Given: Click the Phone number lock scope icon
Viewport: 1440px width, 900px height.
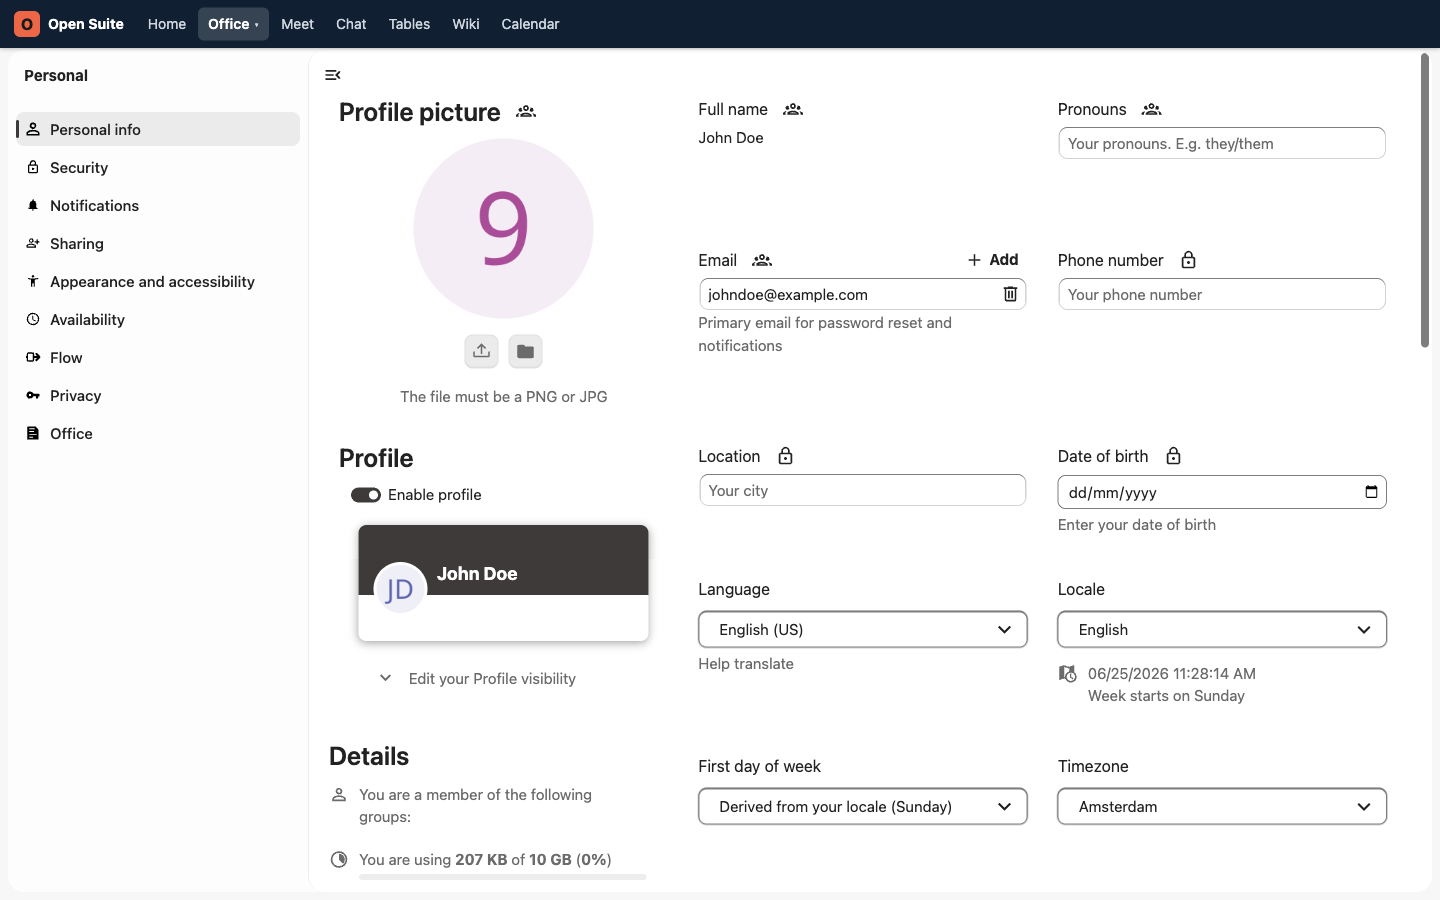Looking at the screenshot, I should pyautogui.click(x=1188, y=260).
